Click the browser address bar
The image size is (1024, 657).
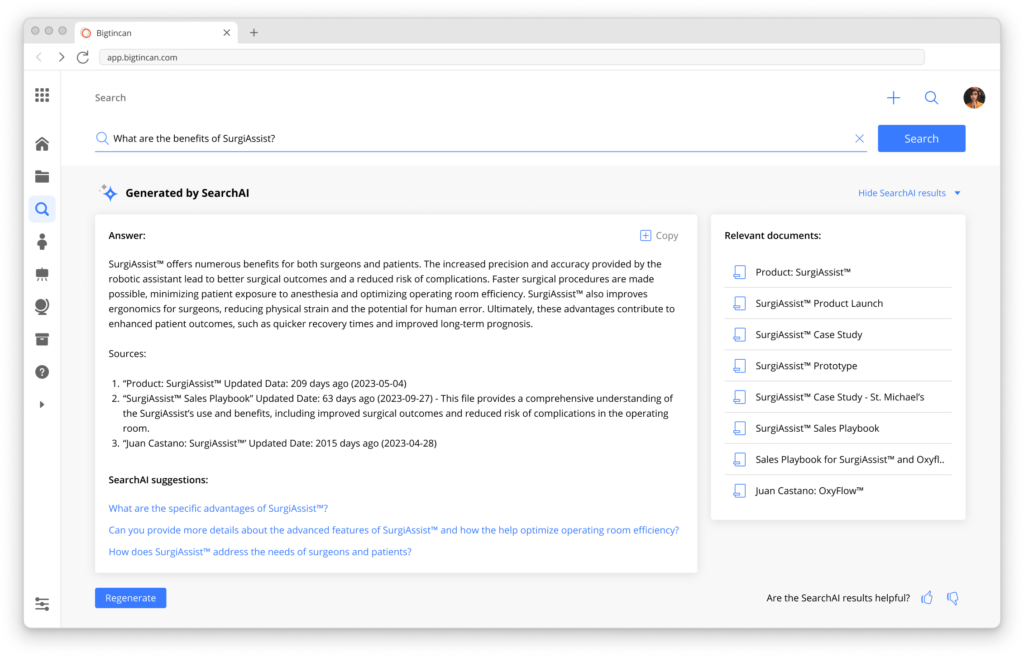click(x=511, y=57)
